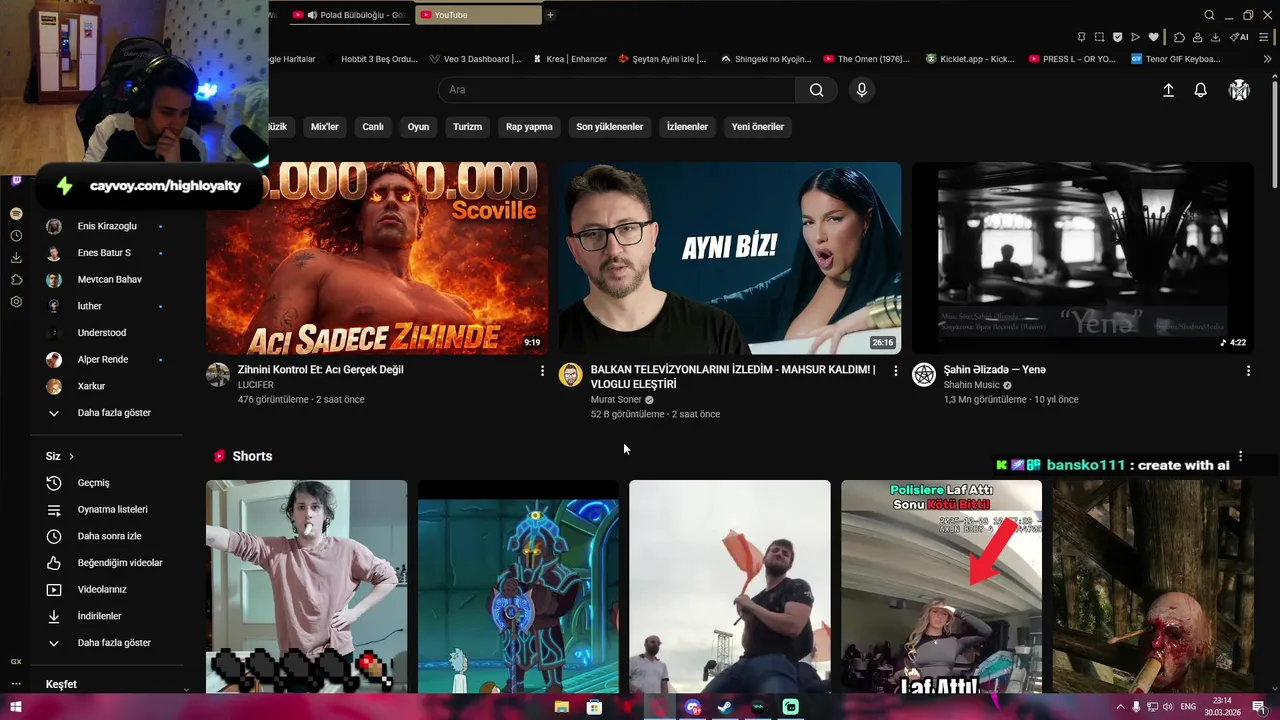
Task: Select the Canlı filter chip
Action: [x=373, y=127]
